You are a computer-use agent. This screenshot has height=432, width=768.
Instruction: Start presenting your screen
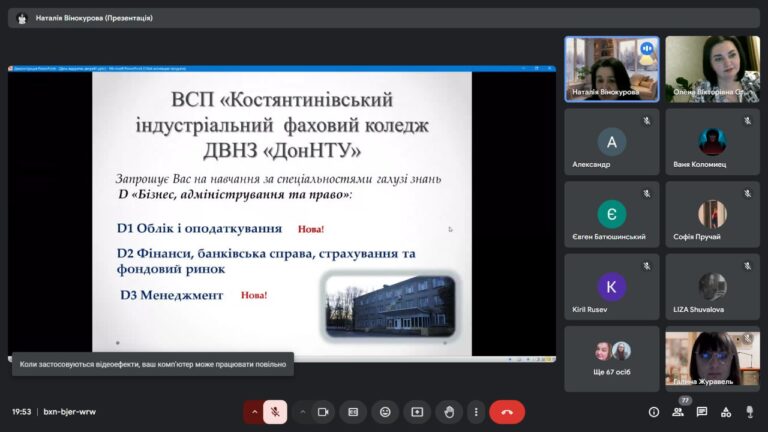pos(417,412)
